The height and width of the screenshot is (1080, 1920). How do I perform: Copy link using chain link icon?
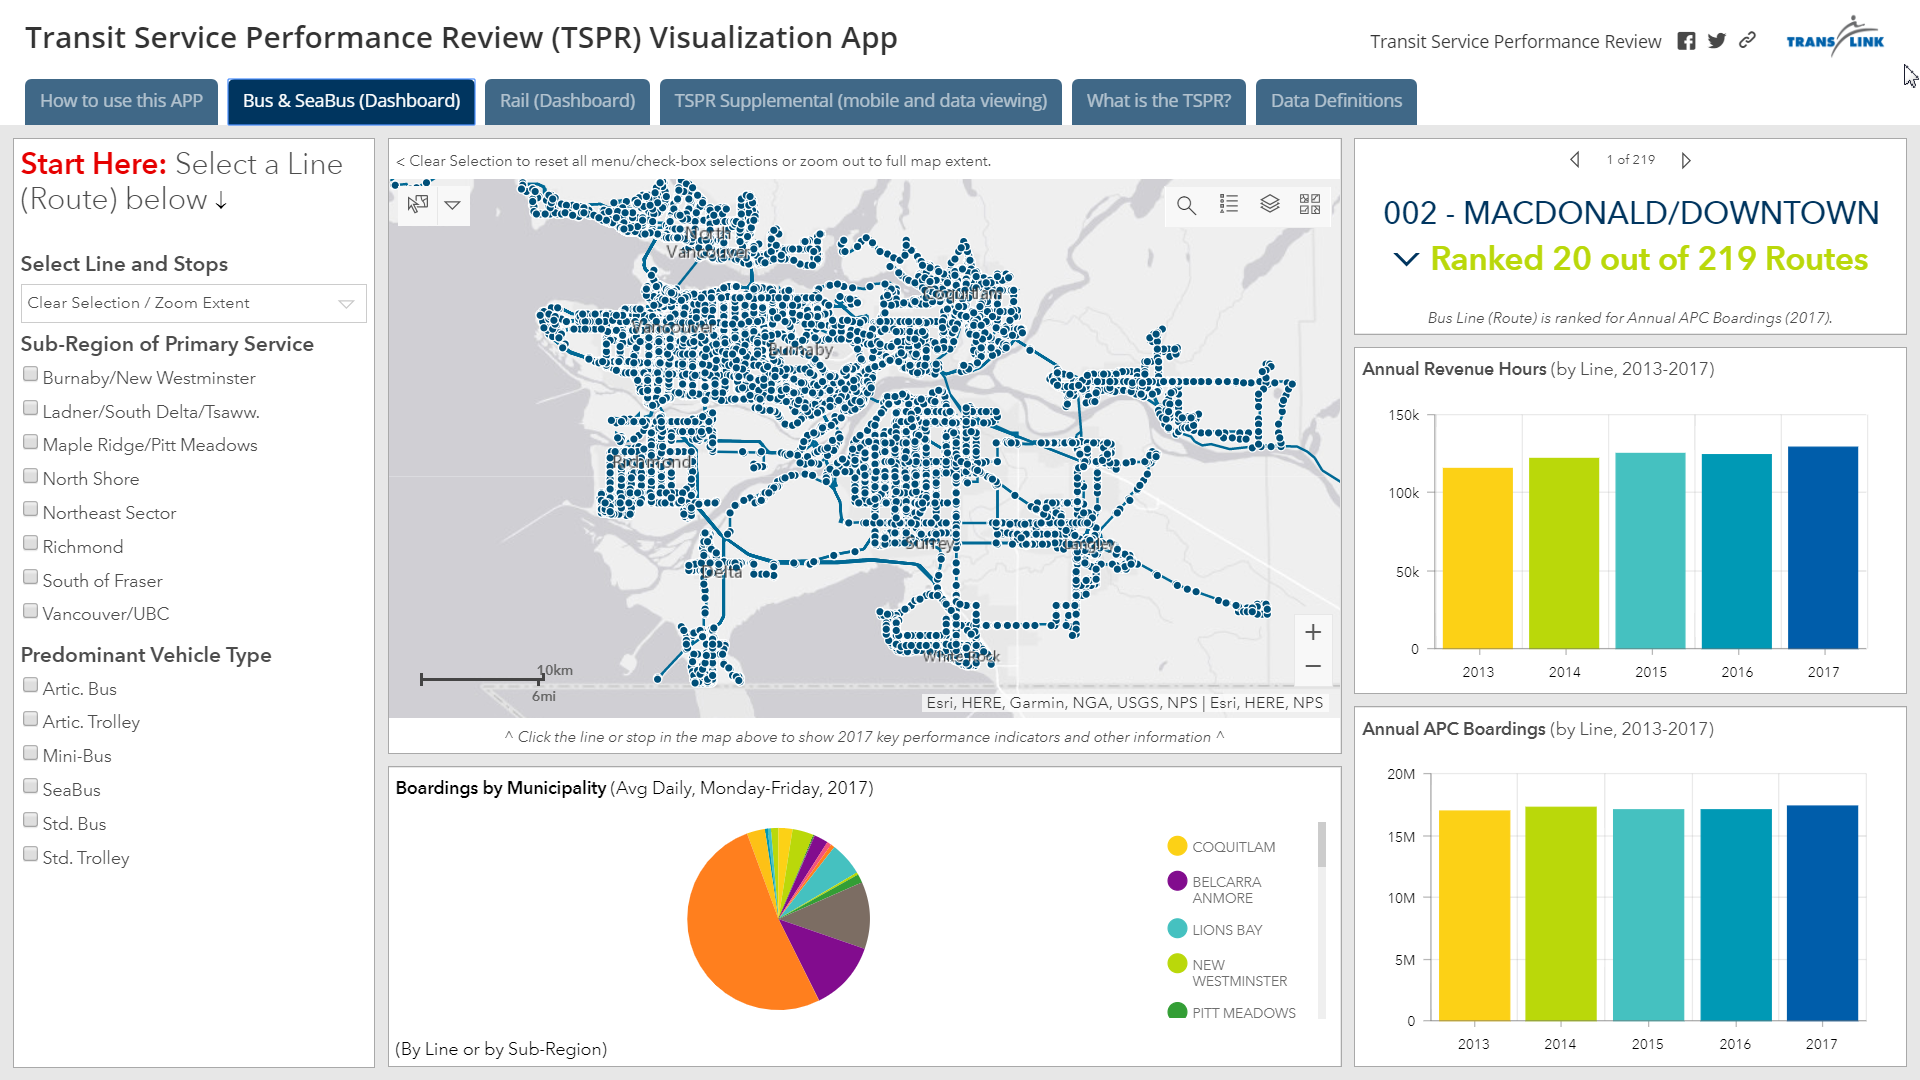point(1748,40)
